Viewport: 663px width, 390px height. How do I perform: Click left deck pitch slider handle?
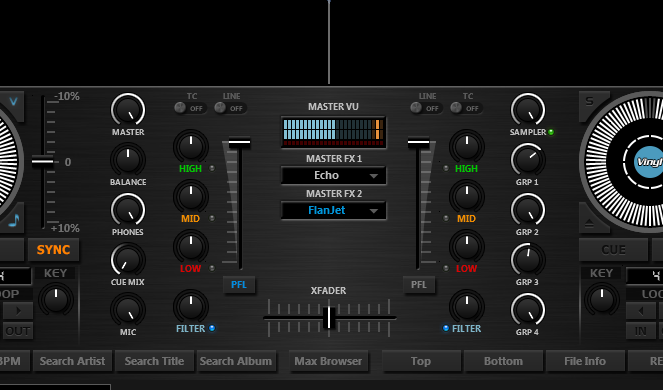coord(43,161)
